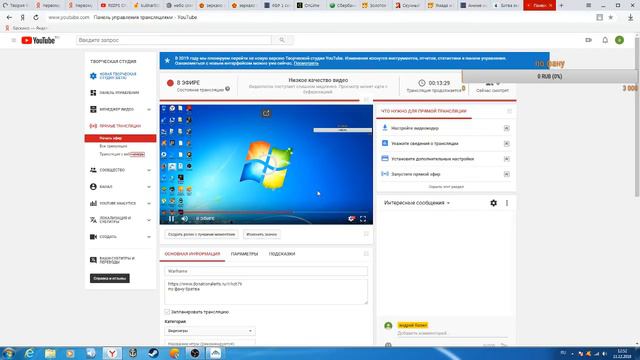The height and width of the screenshot is (360, 640).
Task: Click the share icon atop the preview
Action: coord(266,113)
